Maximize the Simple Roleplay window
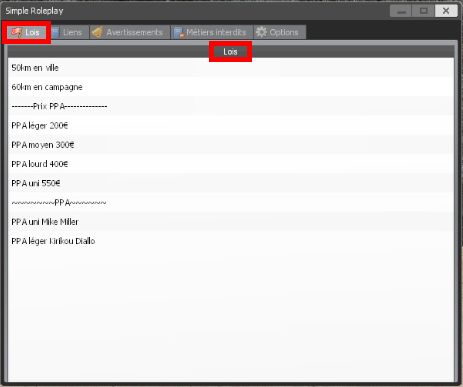The width and height of the screenshot is (463, 387). (x=423, y=11)
